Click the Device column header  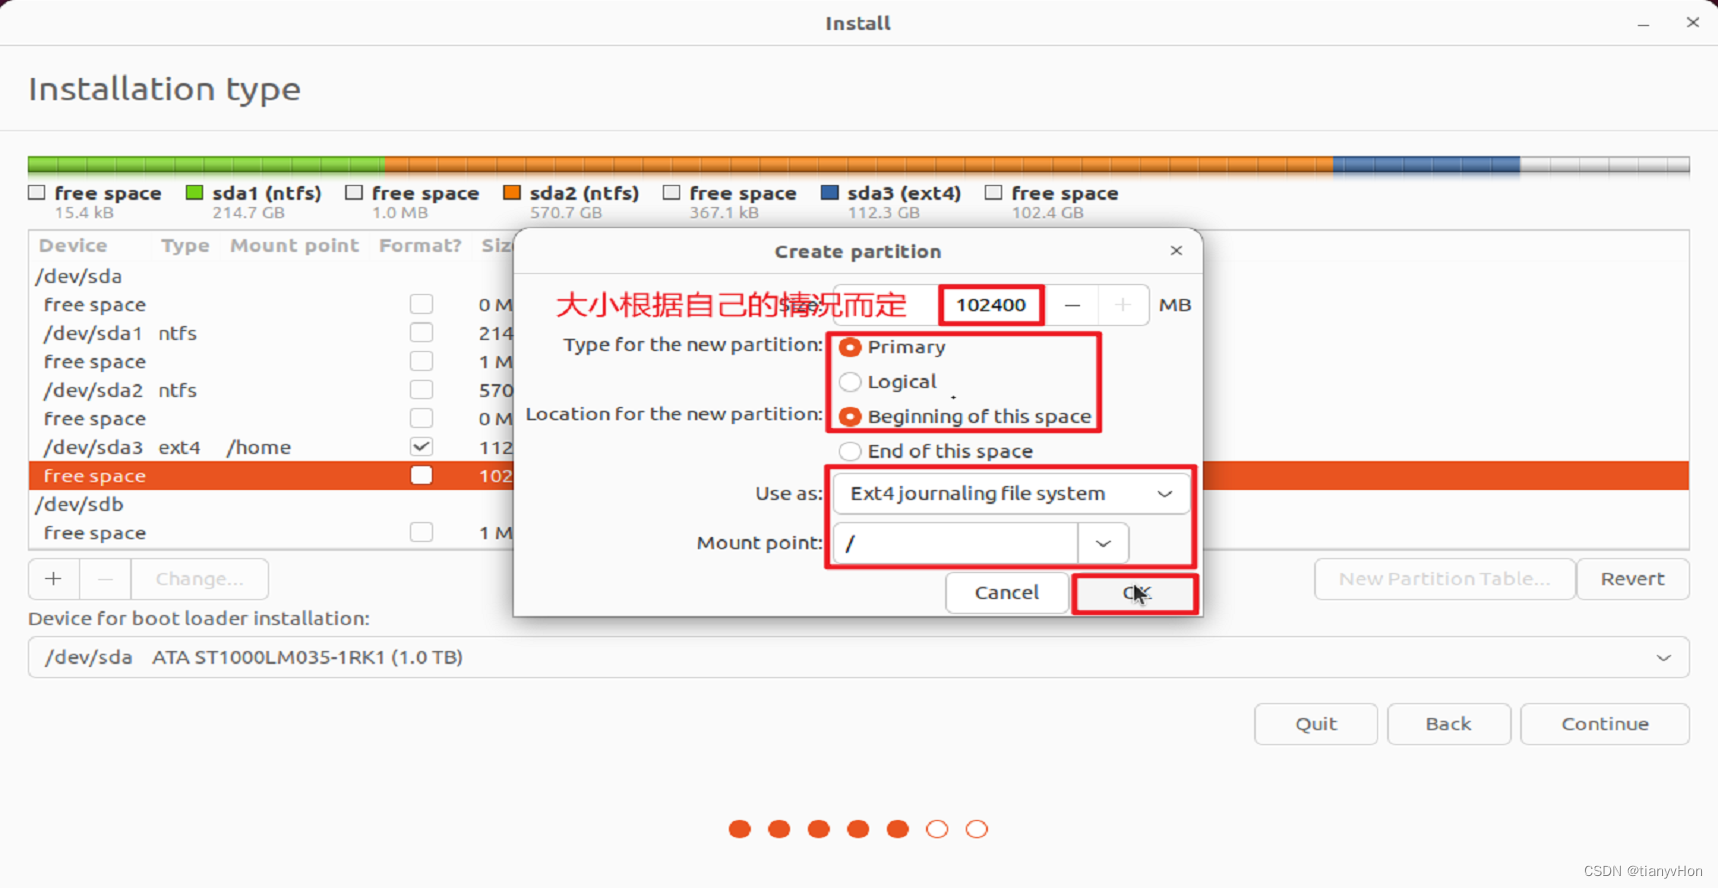pos(73,246)
